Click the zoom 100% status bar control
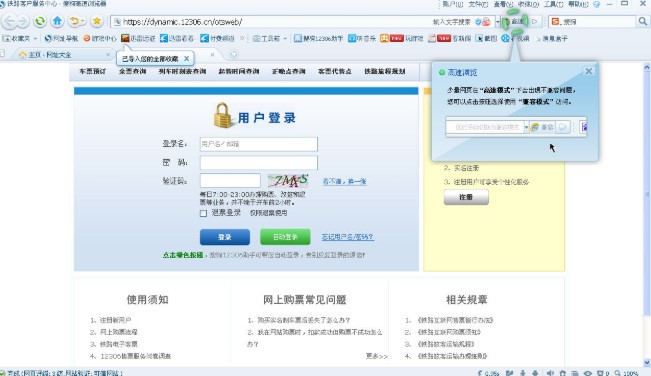651x376 pixels. tap(627, 373)
